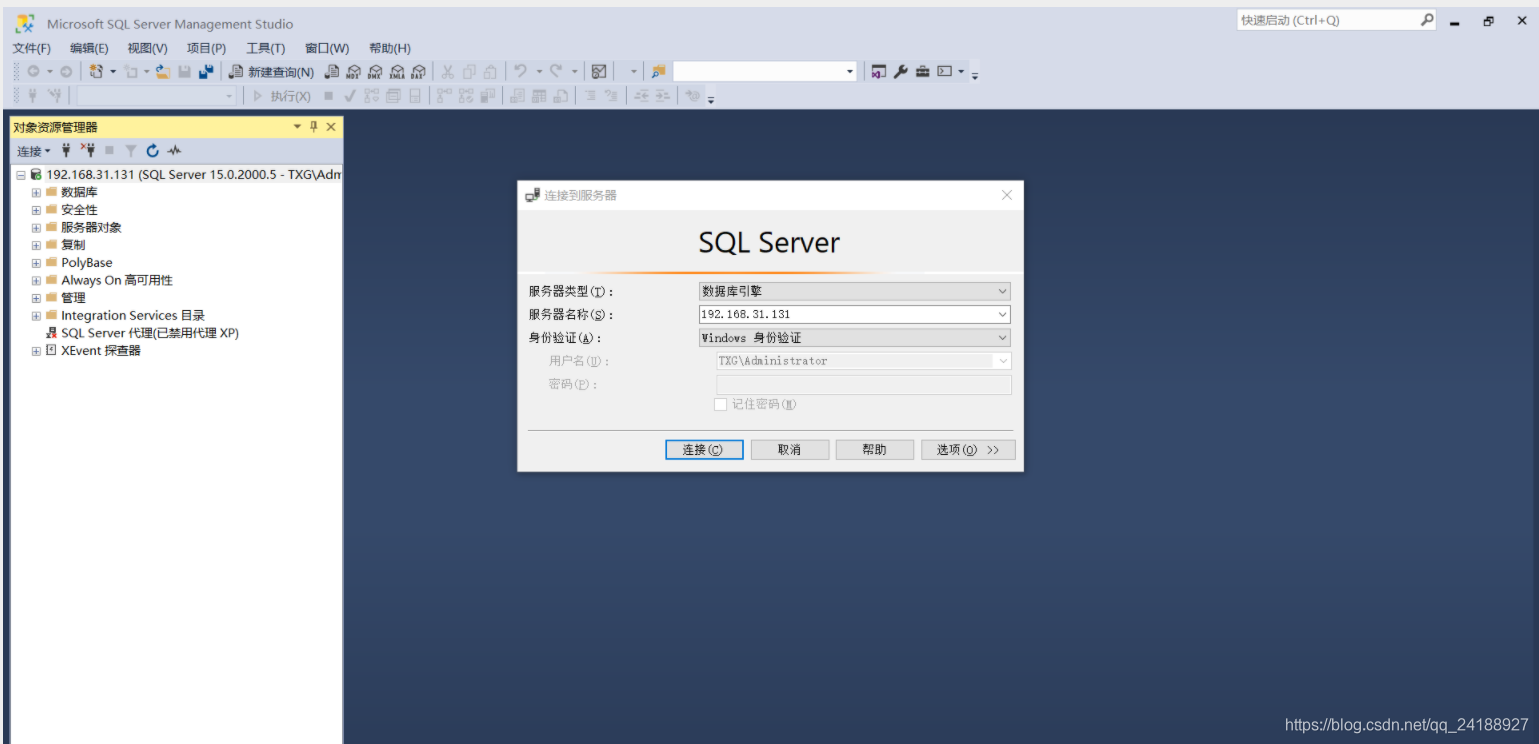Close the Connect to Server dialog
The image size is (1539, 744).
(1007, 195)
